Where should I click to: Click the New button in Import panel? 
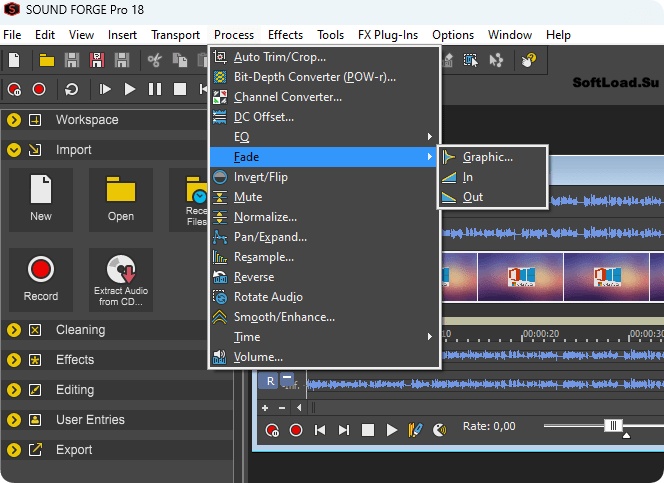coord(41,200)
